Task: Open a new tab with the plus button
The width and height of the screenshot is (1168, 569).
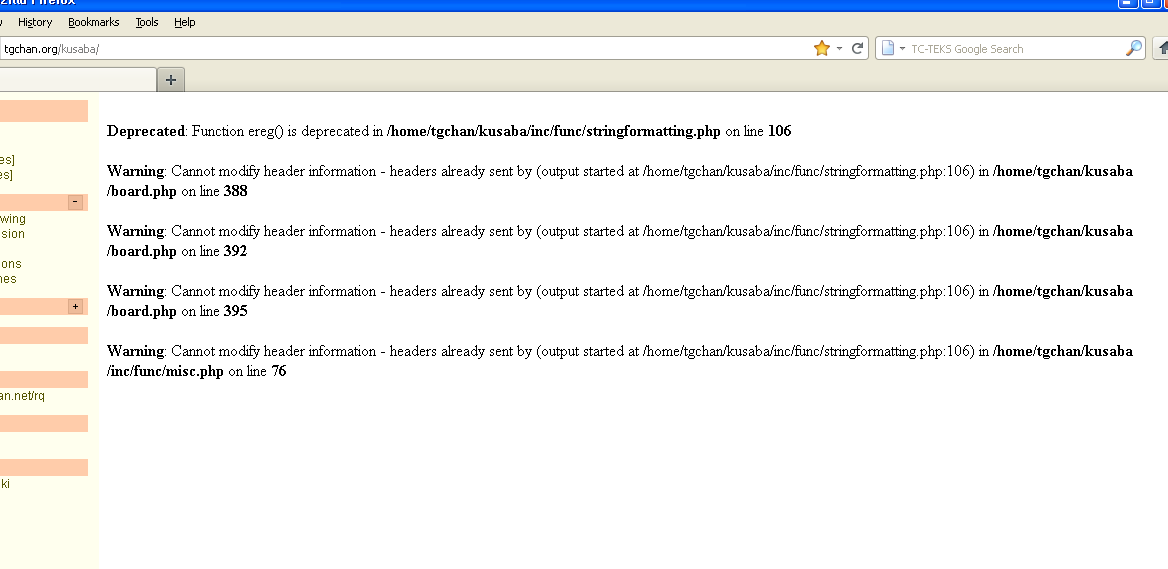Action: (x=171, y=80)
